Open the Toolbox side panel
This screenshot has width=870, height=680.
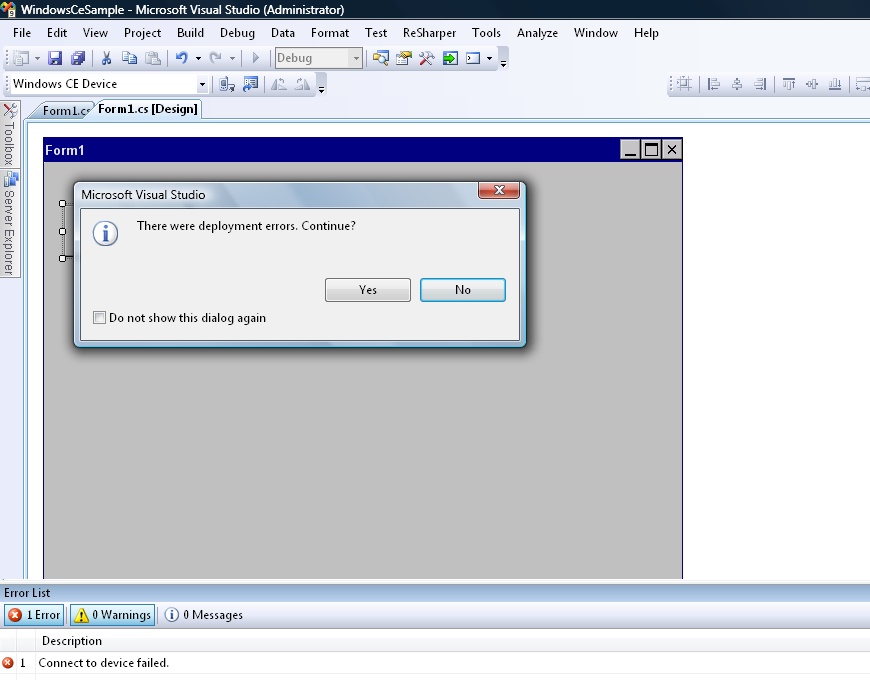[x=10, y=135]
